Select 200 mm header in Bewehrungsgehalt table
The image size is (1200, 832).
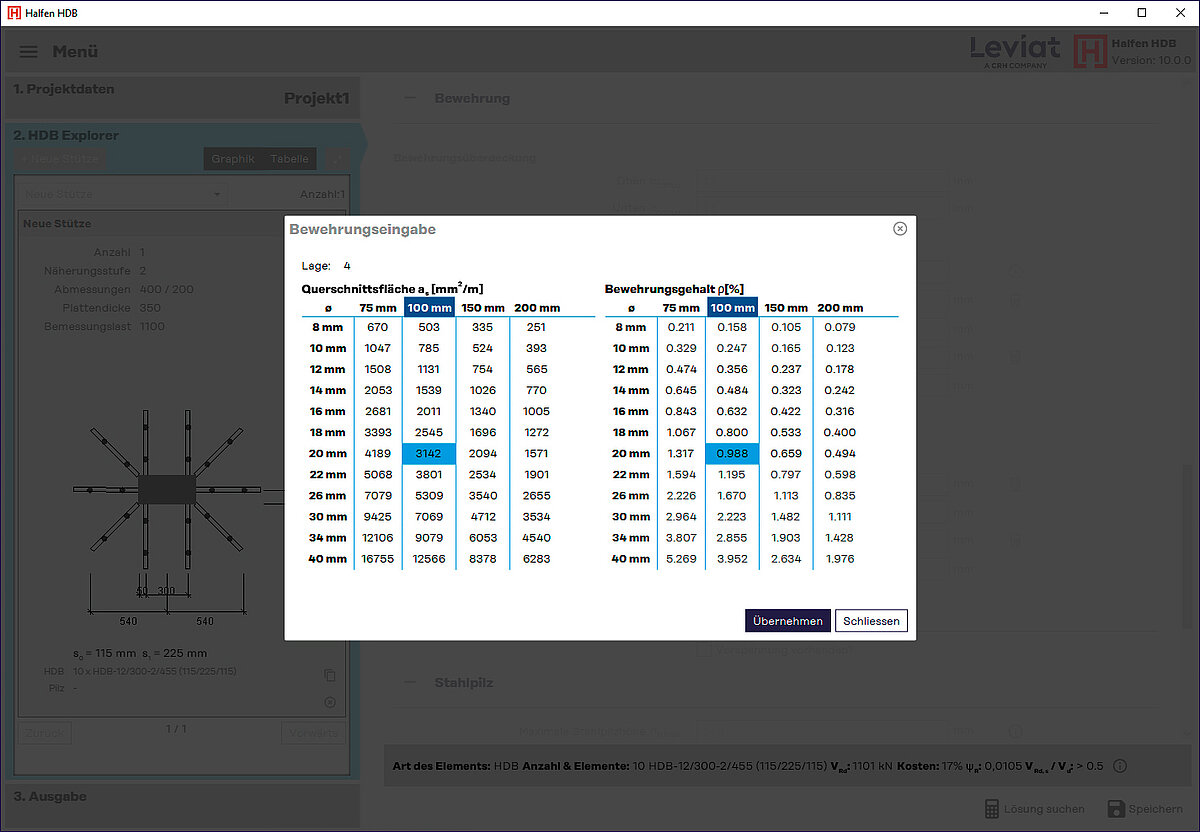(840, 307)
